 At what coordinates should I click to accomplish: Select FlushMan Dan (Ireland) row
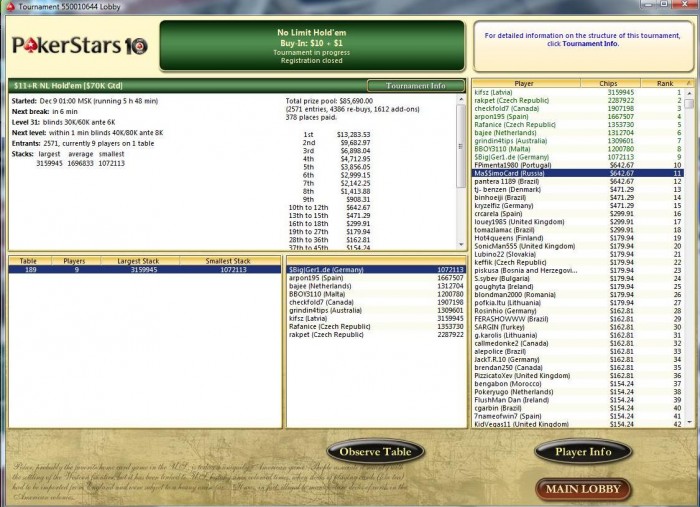(x=578, y=400)
